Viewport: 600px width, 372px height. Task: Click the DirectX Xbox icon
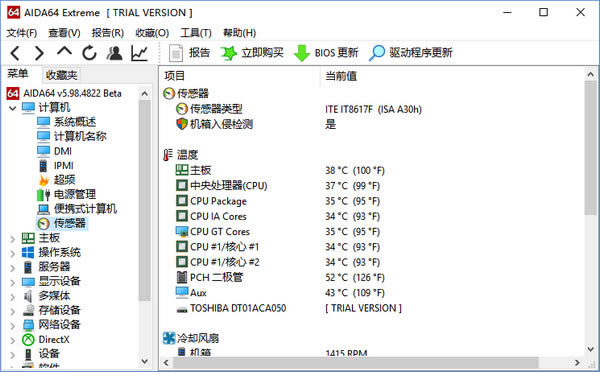(28, 339)
